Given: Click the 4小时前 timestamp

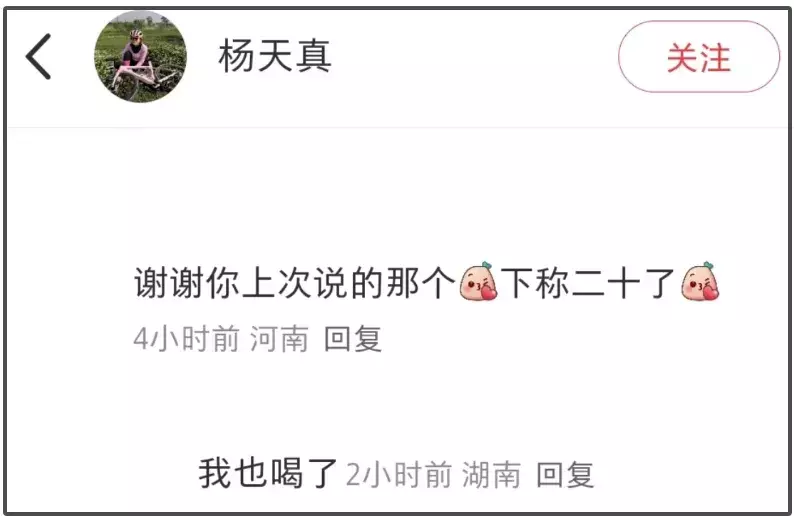Looking at the screenshot, I should point(186,338).
